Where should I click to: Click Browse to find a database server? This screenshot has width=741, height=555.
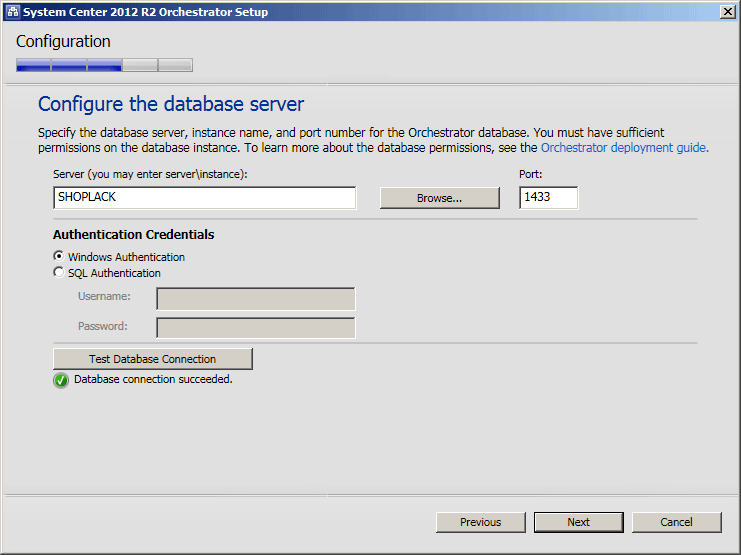tap(439, 198)
